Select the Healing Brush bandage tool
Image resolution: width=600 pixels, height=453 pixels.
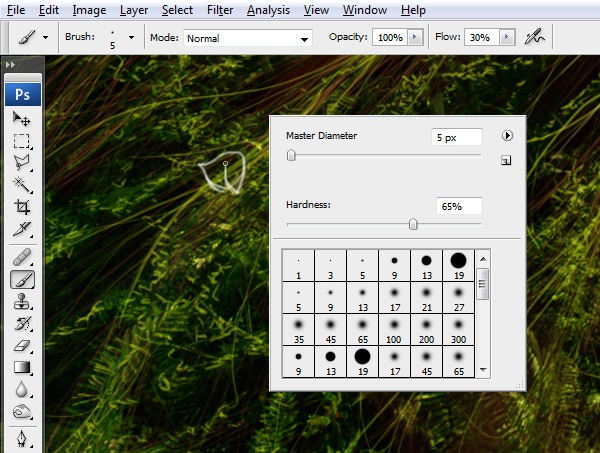pyautogui.click(x=22, y=257)
